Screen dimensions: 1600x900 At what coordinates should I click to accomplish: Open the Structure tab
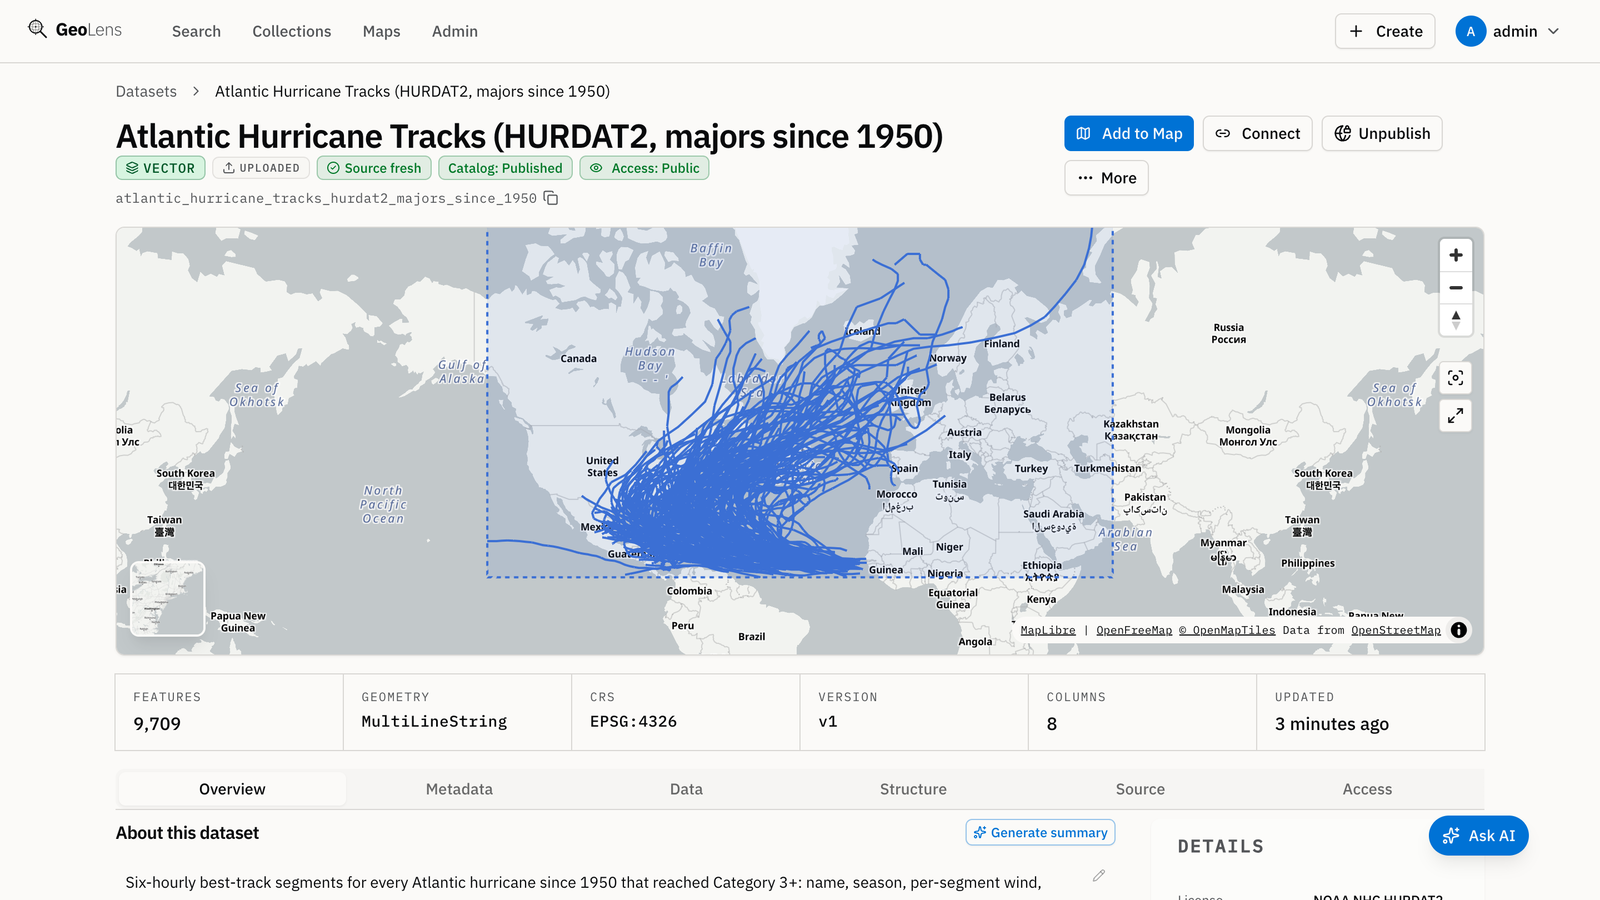pos(913,789)
